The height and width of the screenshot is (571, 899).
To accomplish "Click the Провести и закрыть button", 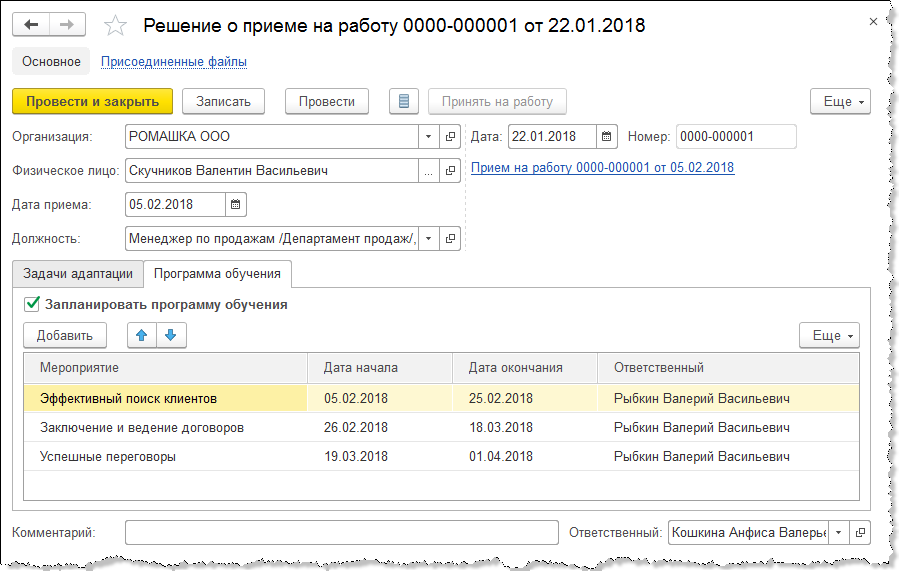I will click(x=92, y=101).
